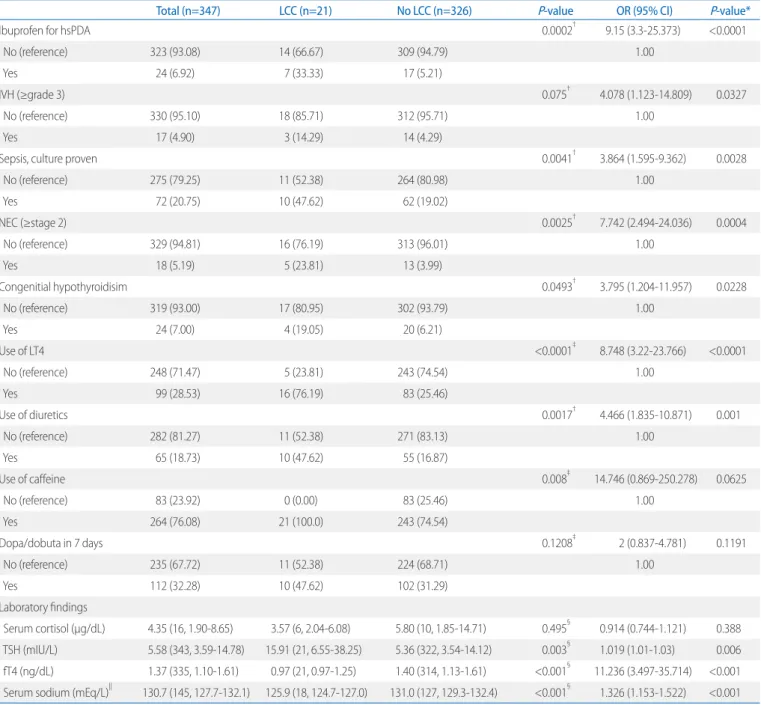Click the value 4.35 (16, 1.90-8.65)

coord(190,628)
